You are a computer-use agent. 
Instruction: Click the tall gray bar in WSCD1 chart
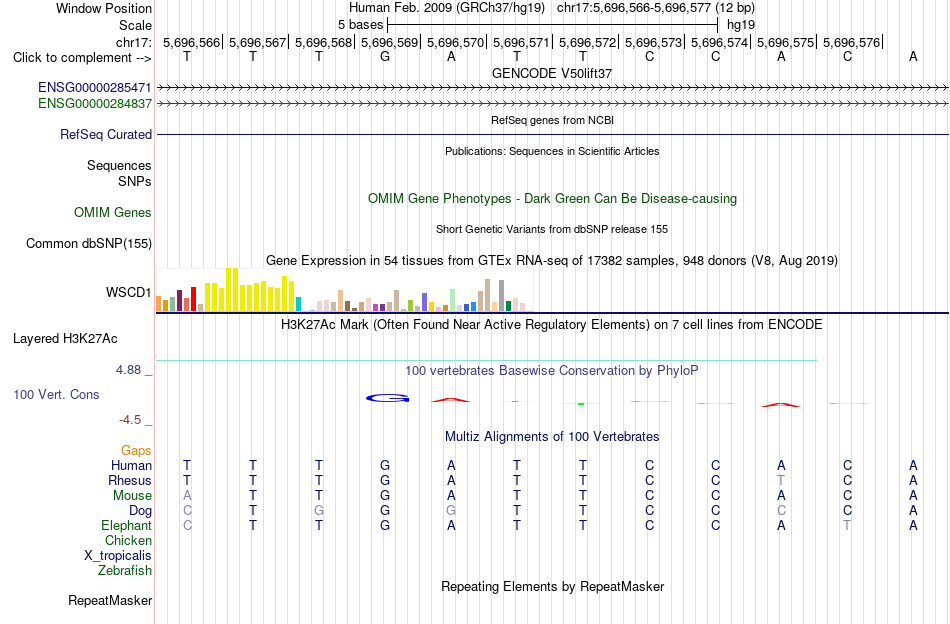pyautogui.click(x=501, y=296)
